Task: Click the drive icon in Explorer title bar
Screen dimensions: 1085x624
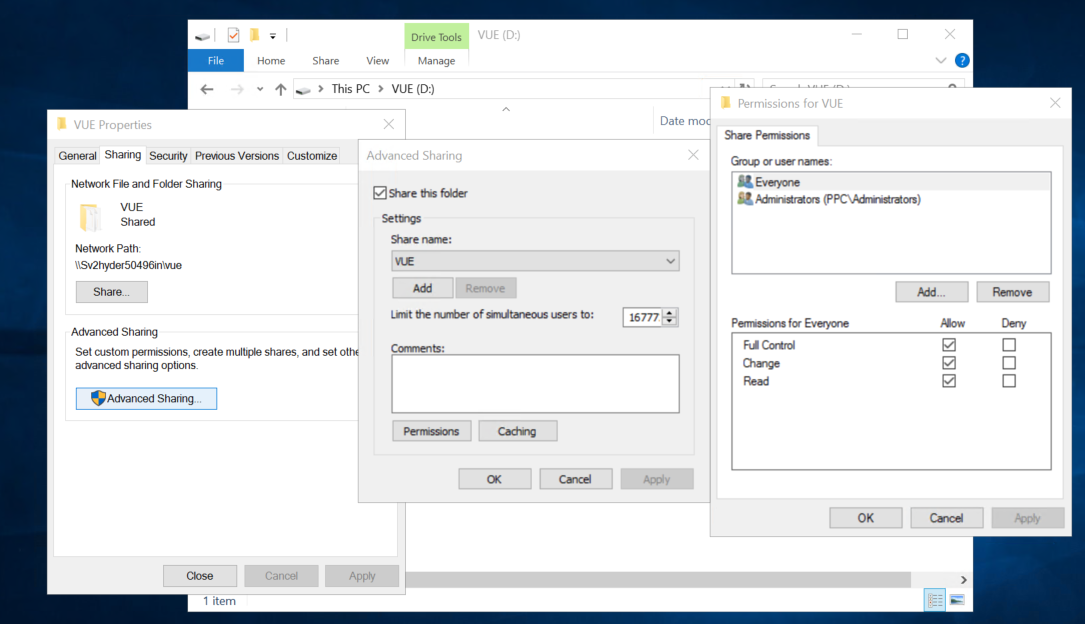Action: pyautogui.click(x=202, y=36)
